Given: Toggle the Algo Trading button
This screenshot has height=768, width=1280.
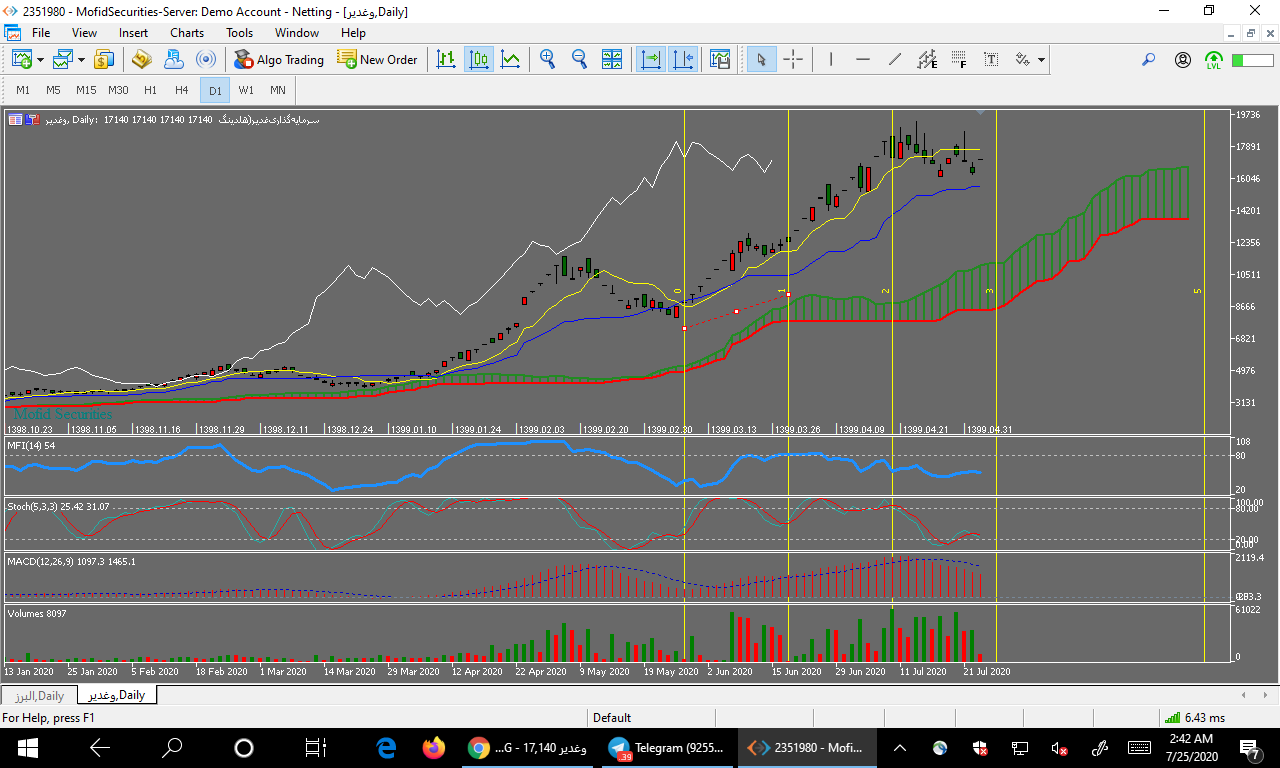Looking at the screenshot, I should pos(279,60).
